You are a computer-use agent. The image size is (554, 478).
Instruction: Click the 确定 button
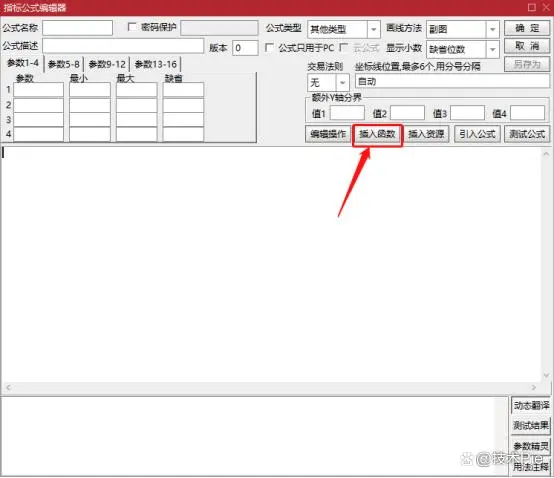click(527, 28)
